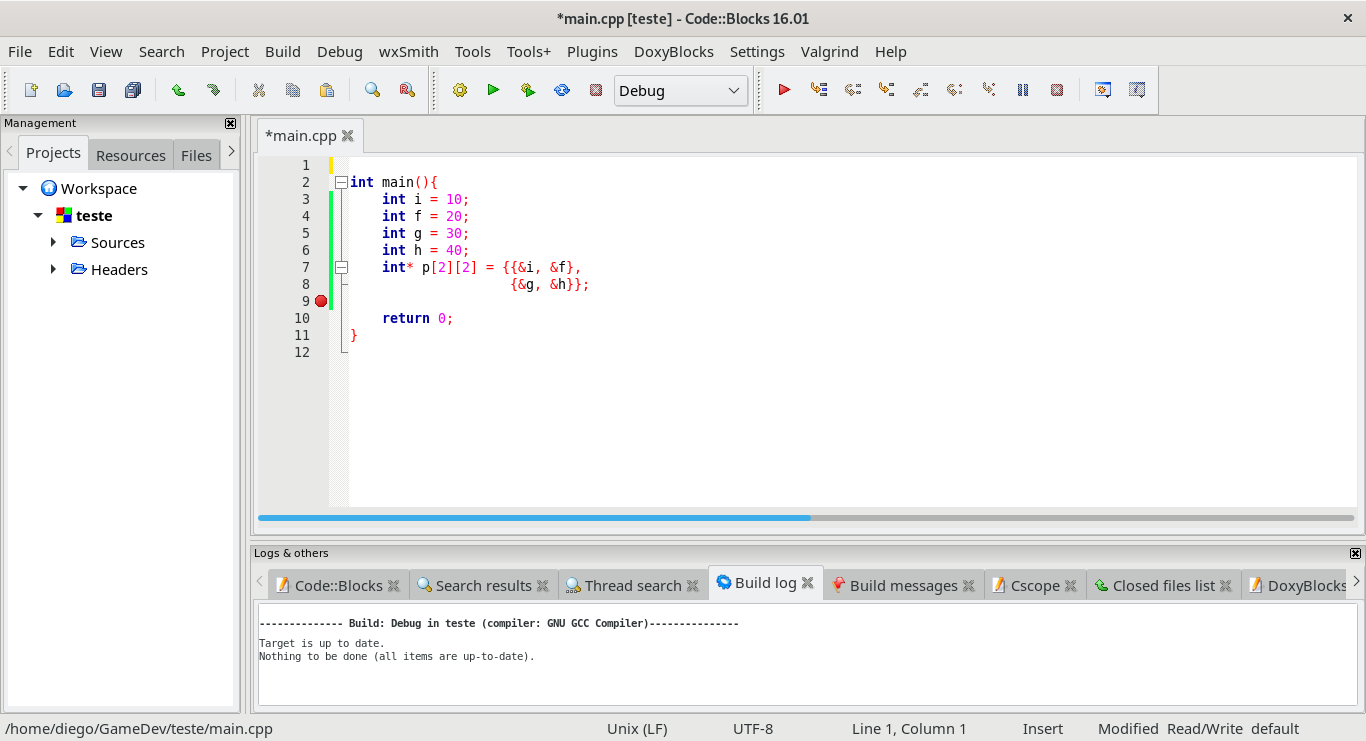Fold the array initializer at line 7
1366x741 pixels.
[341, 267]
